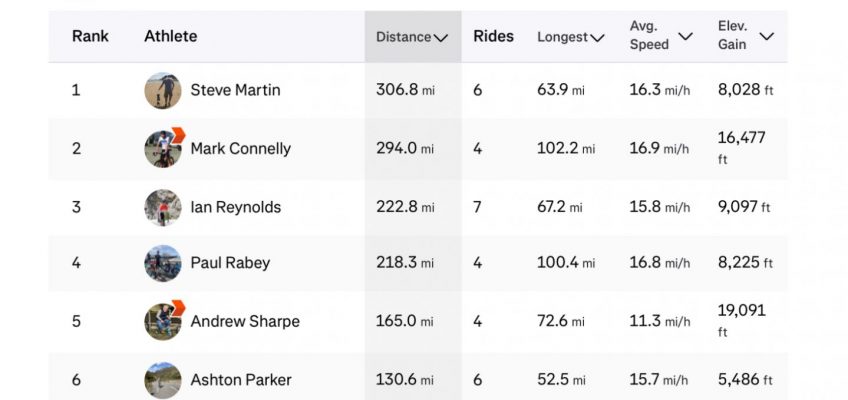Click Avg. Speed sort arrow
Image resolution: width=848 pixels, height=400 pixels.
[x=685, y=36]
